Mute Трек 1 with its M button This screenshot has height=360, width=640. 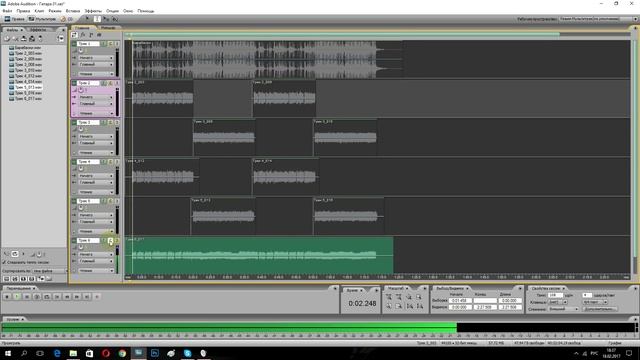tap(104, 43)
